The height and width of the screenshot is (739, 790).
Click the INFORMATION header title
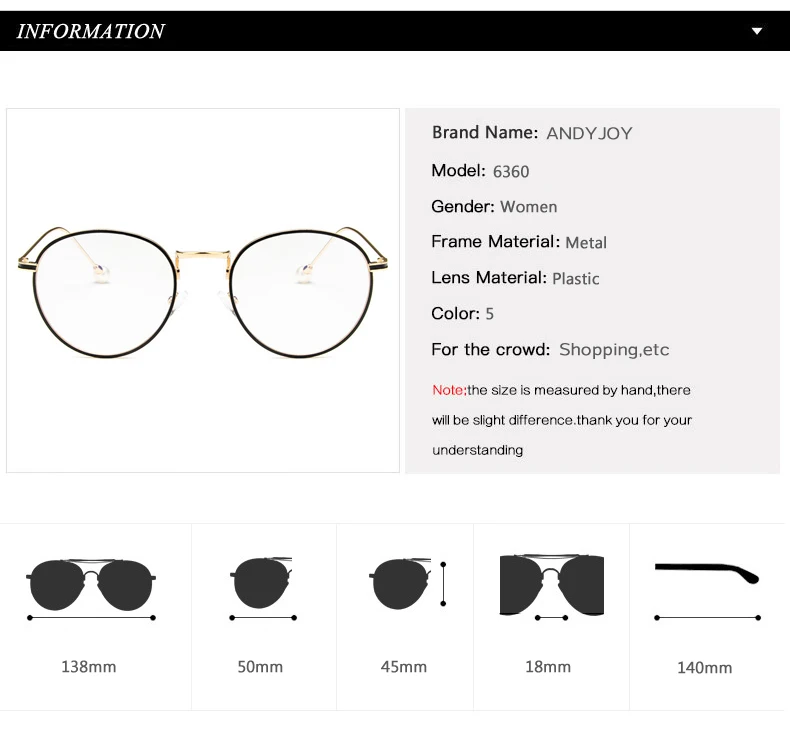90,31
